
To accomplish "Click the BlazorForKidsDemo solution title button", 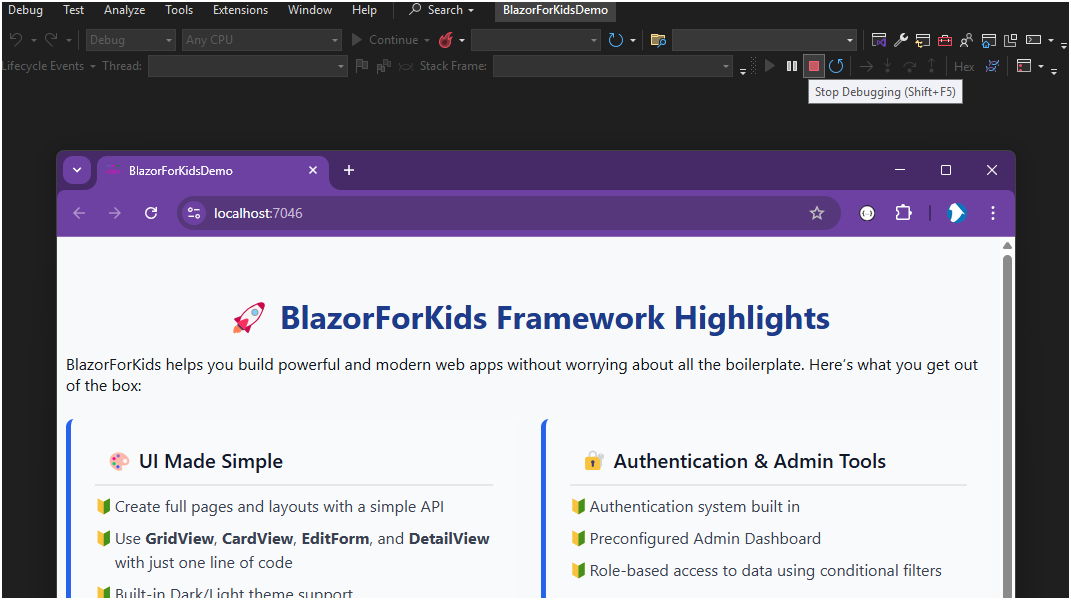I will (555, 10).
